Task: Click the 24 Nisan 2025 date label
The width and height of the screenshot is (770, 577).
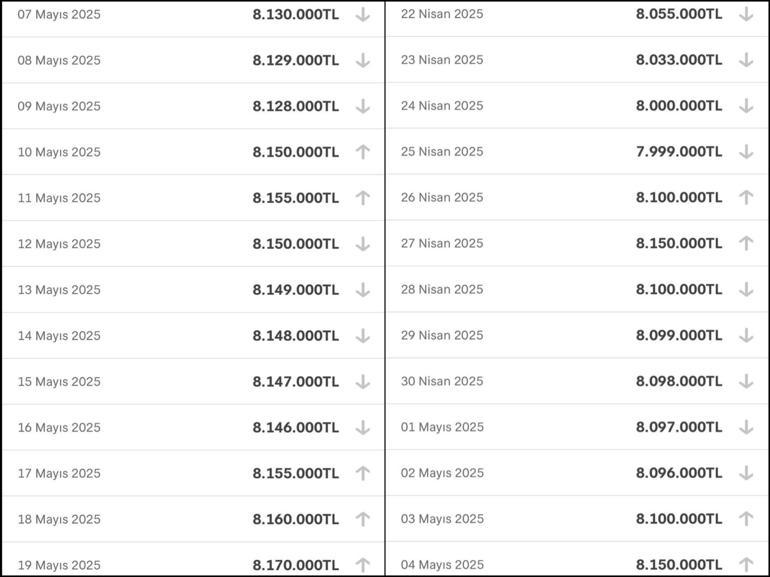Action: click(x=442, y=106)
